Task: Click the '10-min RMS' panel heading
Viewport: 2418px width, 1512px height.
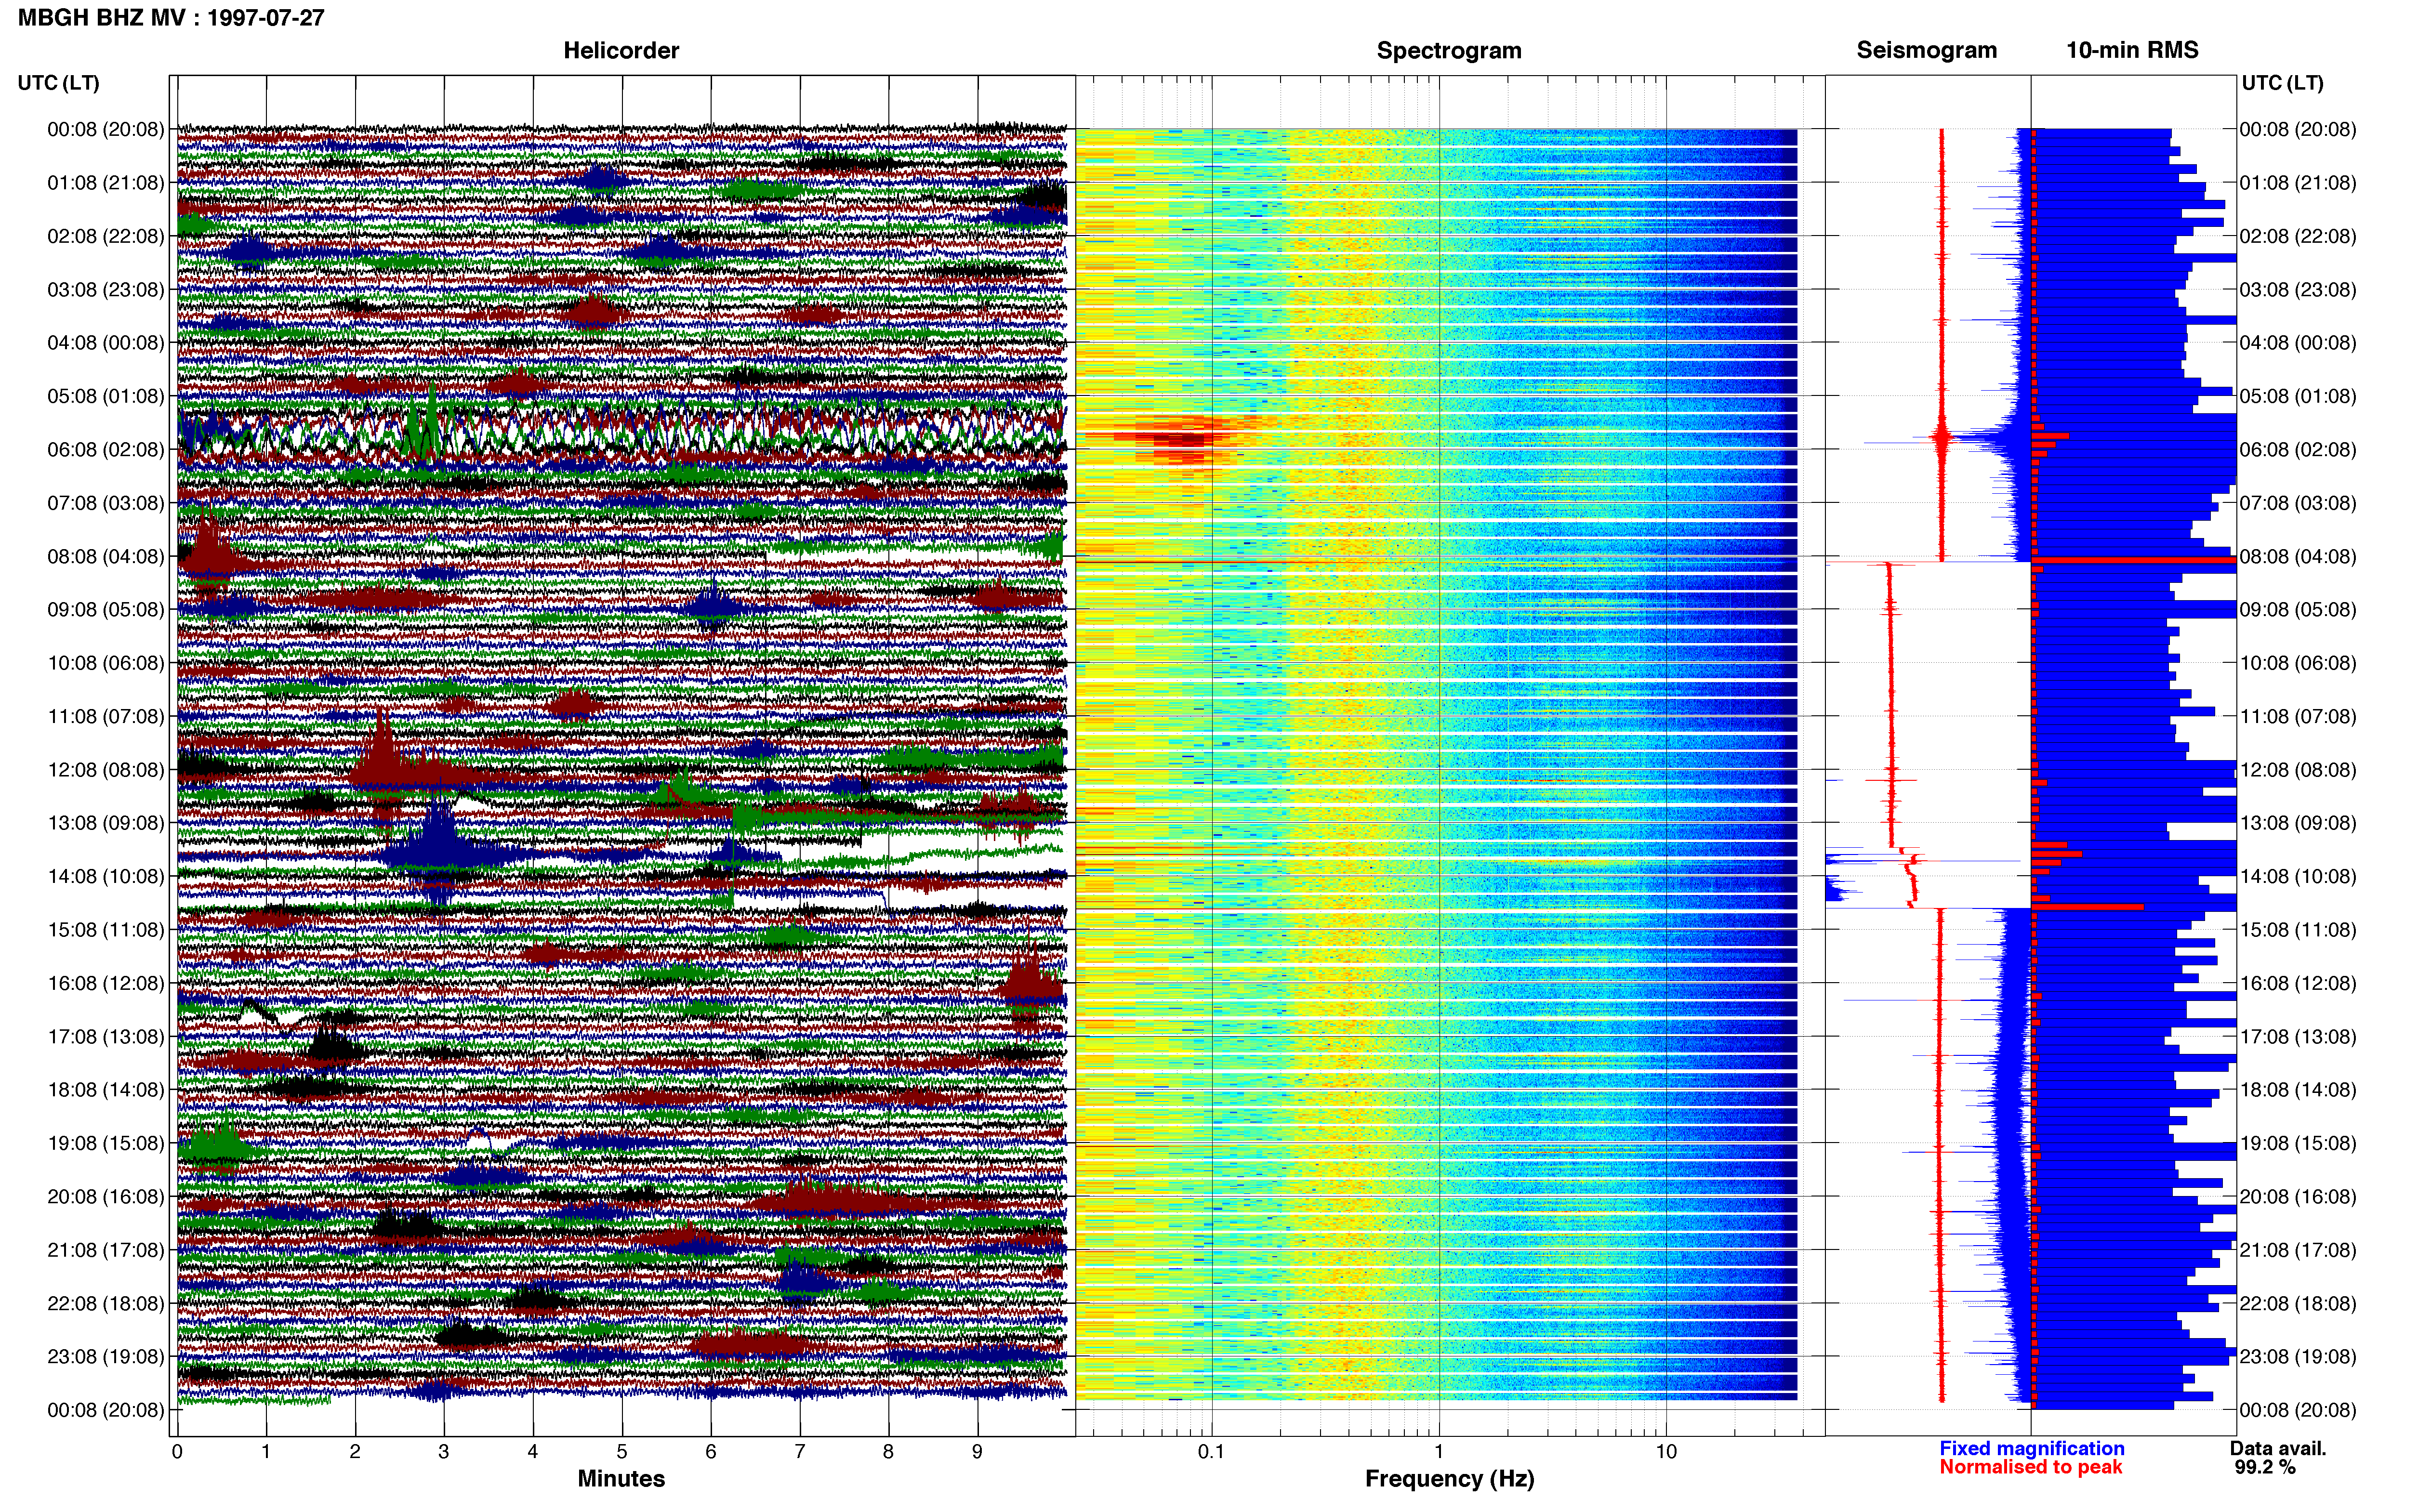Action: (x=2132, y=51)
